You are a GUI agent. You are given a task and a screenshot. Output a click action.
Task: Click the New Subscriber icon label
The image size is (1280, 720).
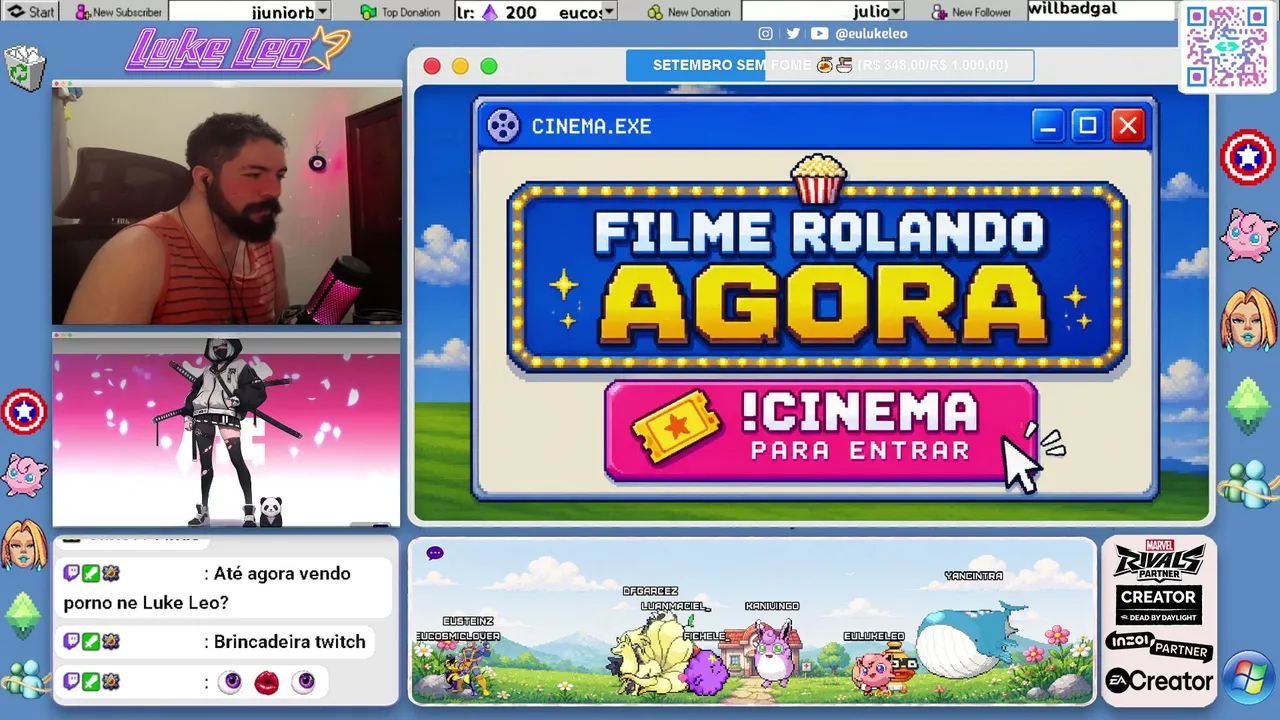point(118,12)
